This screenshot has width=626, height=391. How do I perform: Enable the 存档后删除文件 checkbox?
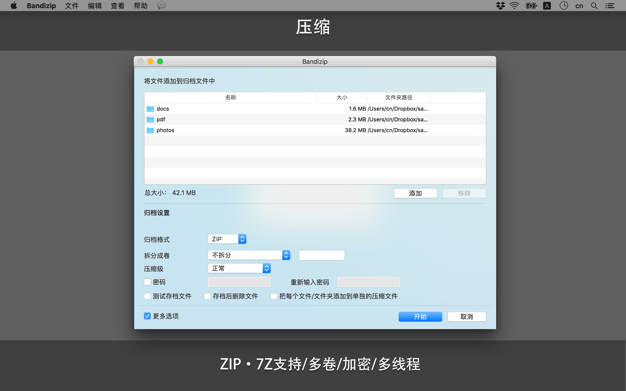[207, 296]
